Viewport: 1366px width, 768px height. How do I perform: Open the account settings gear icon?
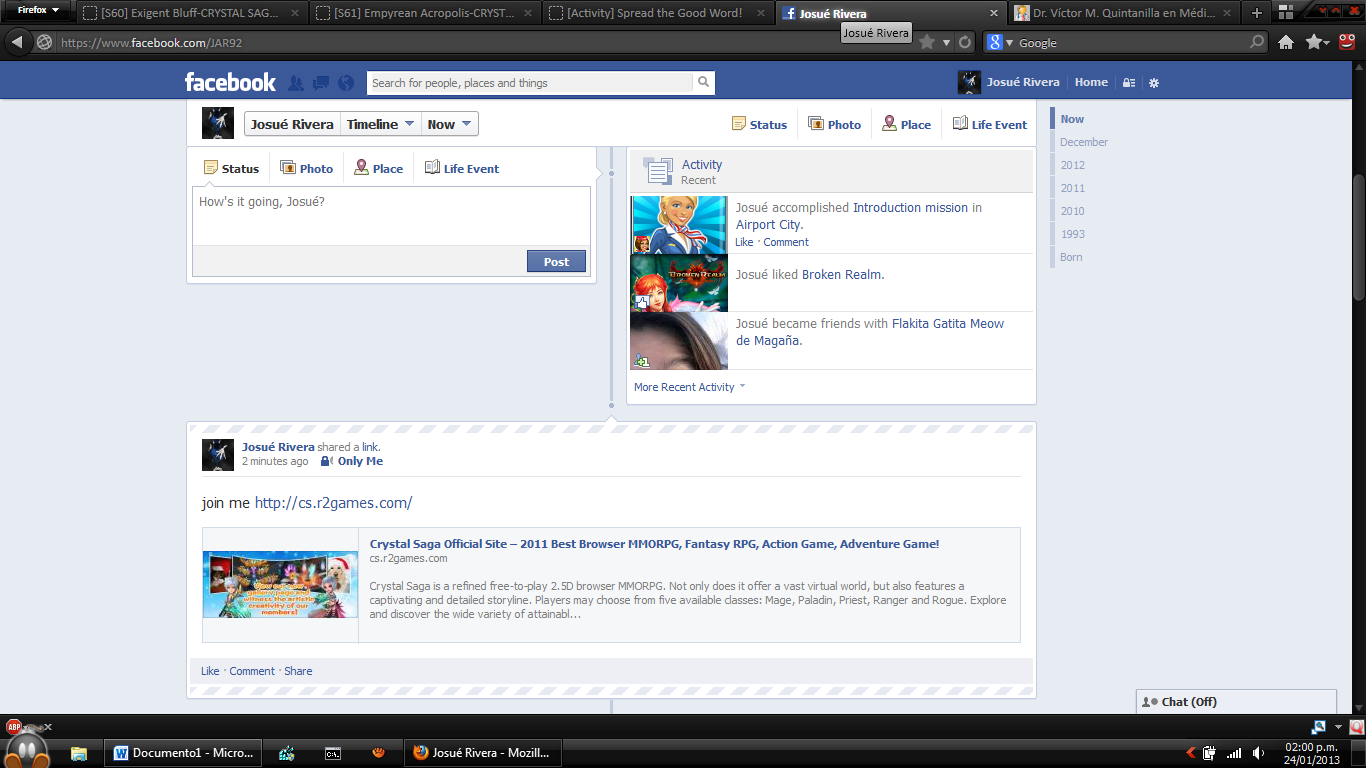coord(1153,83)
